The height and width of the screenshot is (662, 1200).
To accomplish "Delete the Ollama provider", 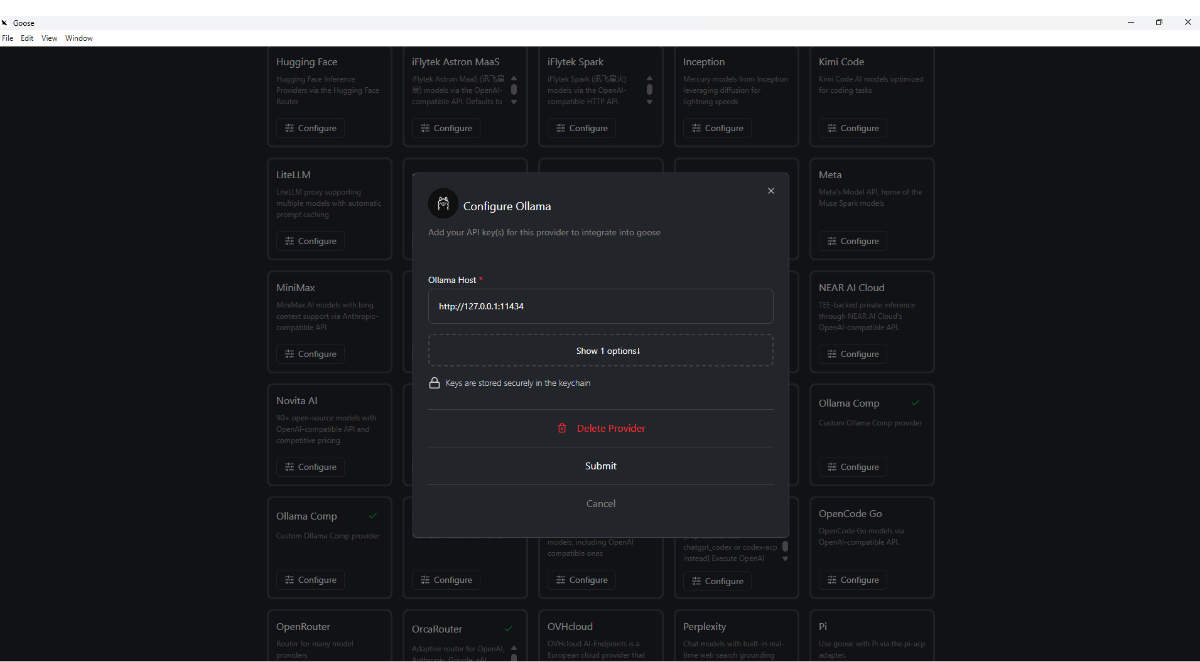I will click(600, 428).
